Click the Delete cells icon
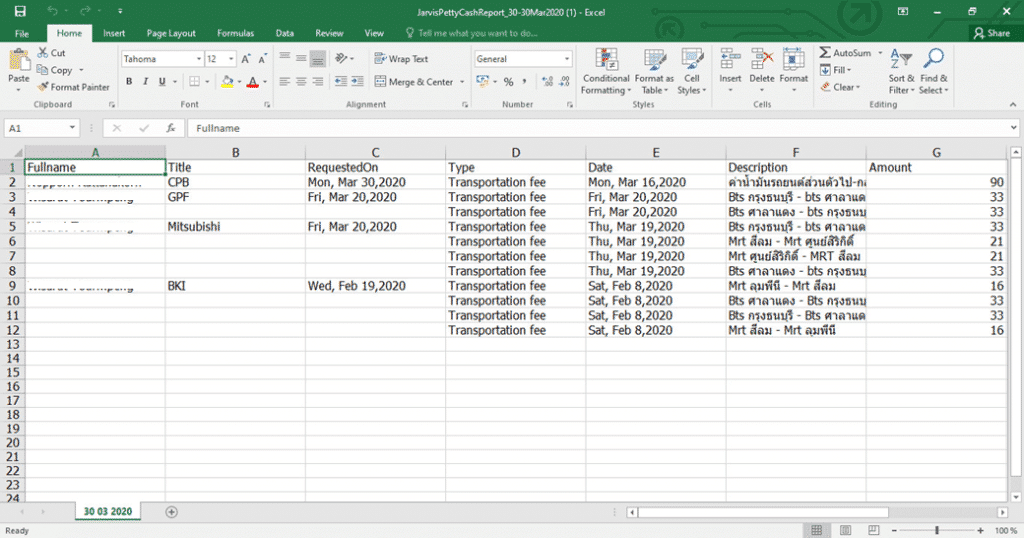Viewport: 1024px width, 538px height. coord(761,60)
